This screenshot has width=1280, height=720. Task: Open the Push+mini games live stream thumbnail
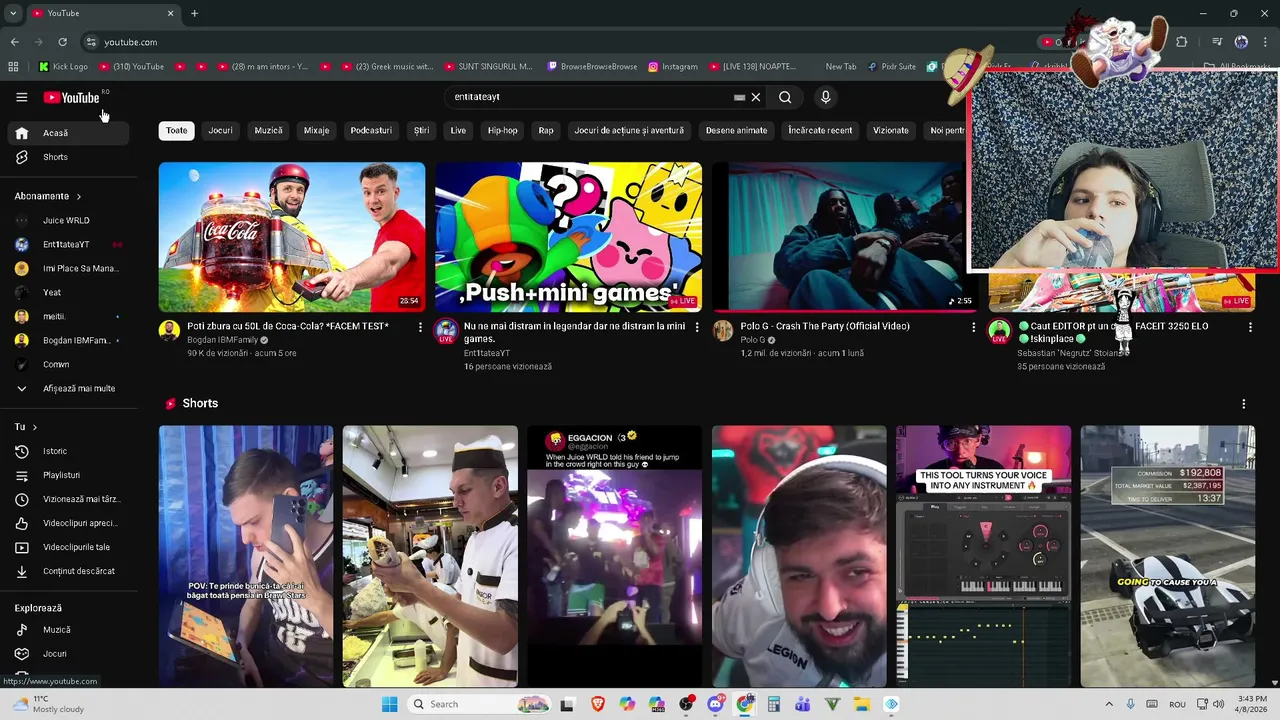568,237
